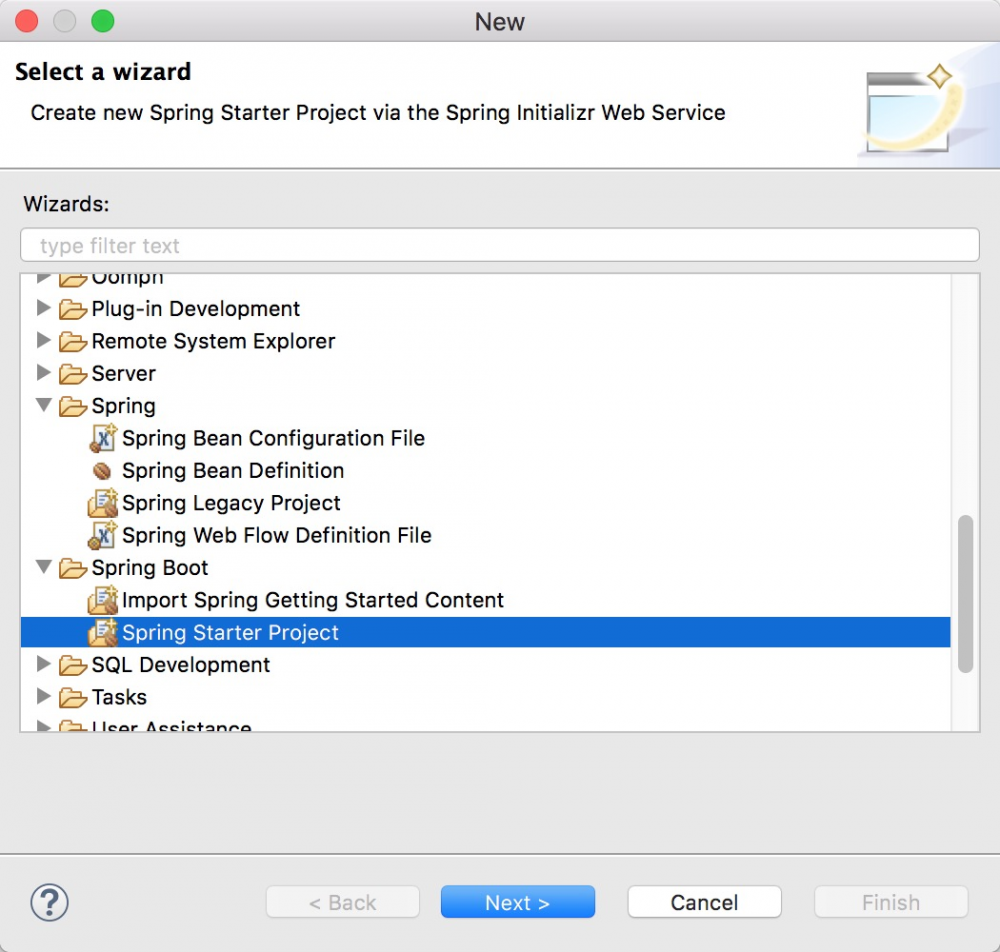1000x952 pixels.
Task: Expand the Server folder triangle
Action: pyautogui.click(x=44, y=373)
